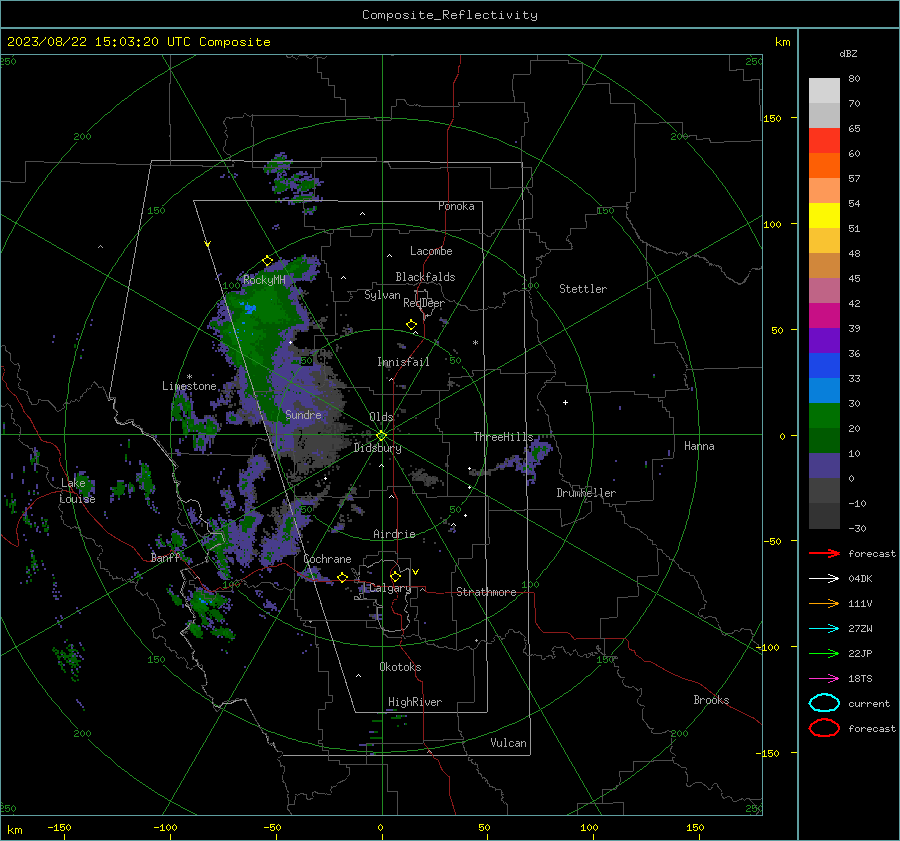Click the Vulcan town label

click(509, 743)
